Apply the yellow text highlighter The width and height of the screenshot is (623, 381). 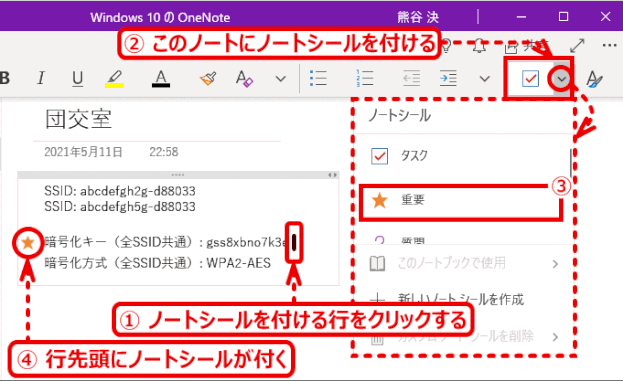tap(114, 79)
